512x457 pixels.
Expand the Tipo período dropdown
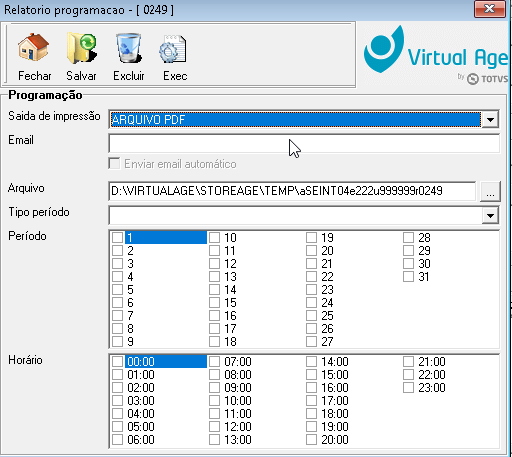tap(490, 215)
